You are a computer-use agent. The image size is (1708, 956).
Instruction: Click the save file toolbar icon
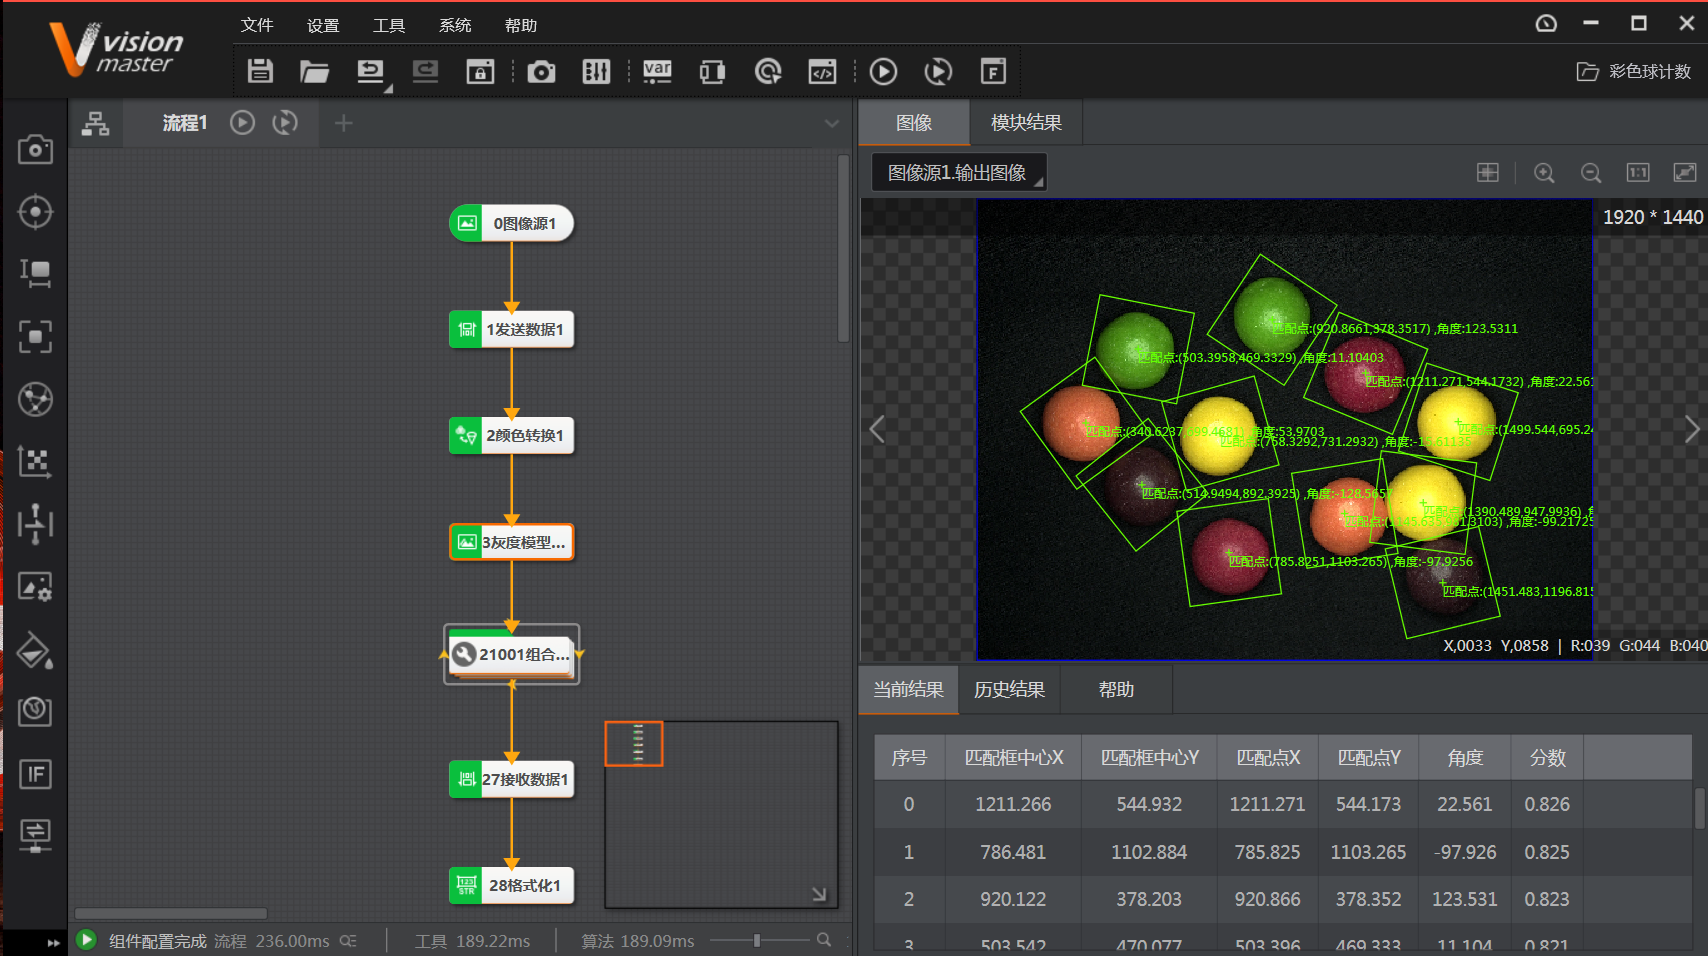coord(260,71)
